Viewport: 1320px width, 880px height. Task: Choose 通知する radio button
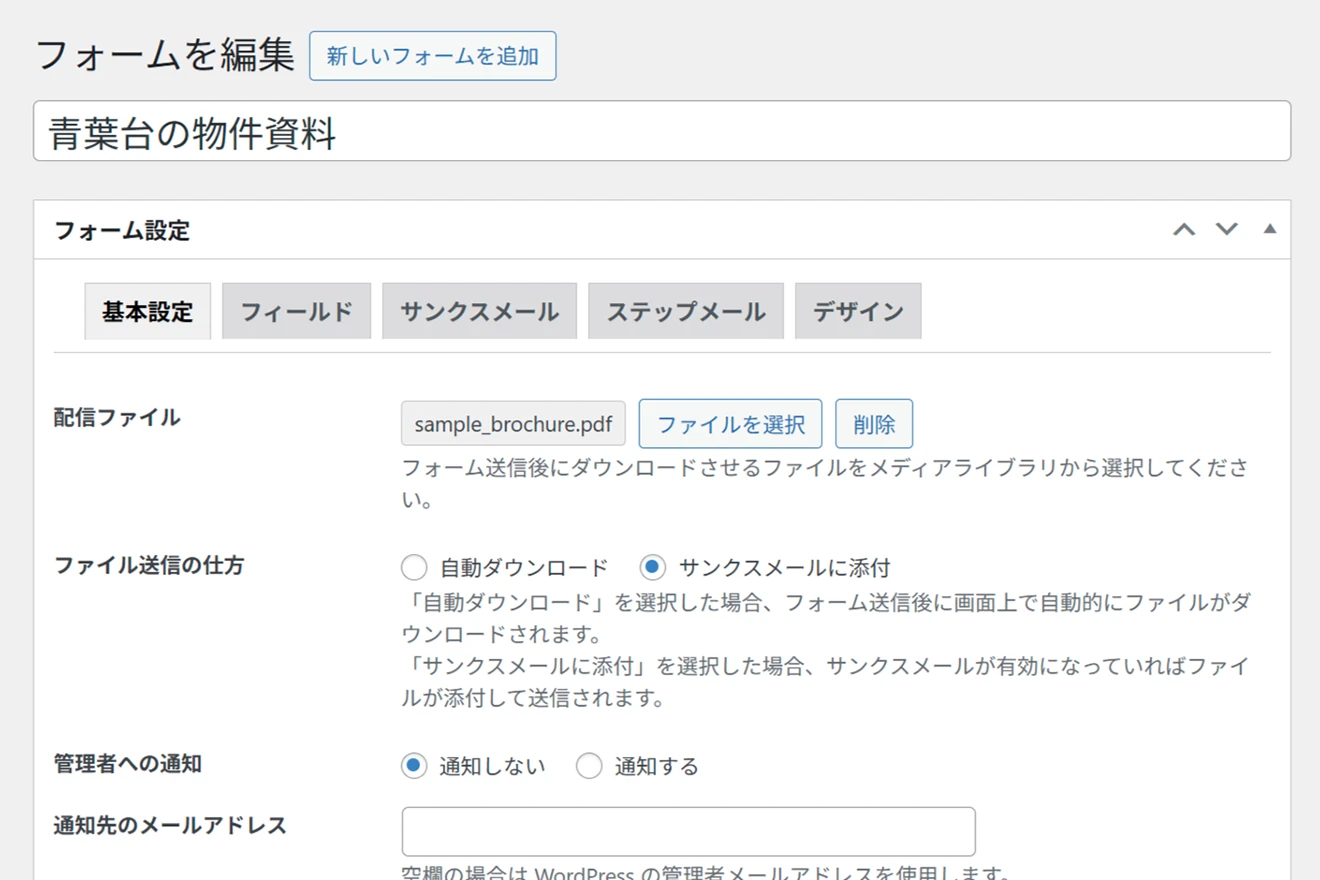[589, 766]
